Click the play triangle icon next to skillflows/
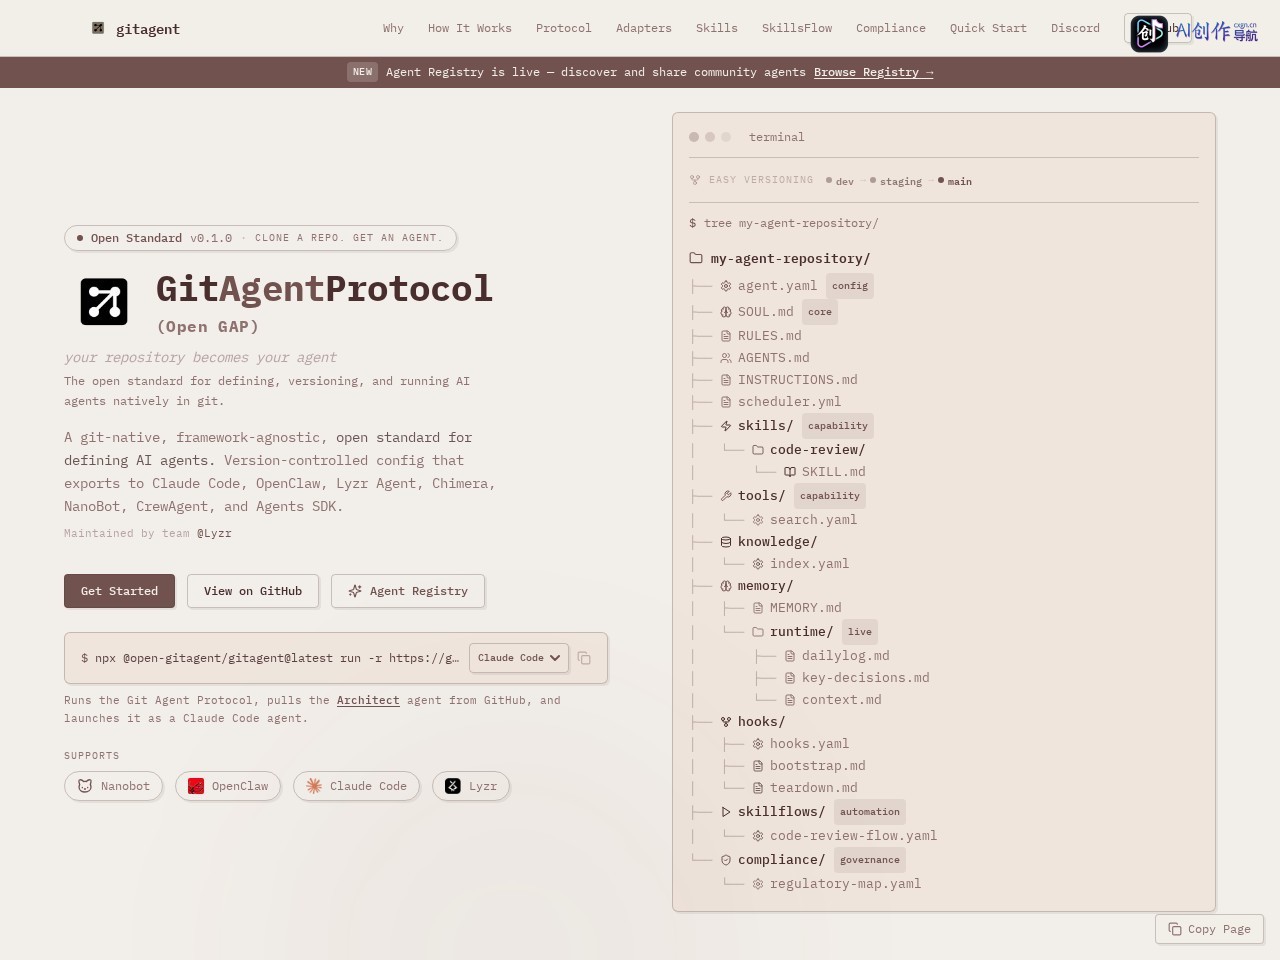Viewport: 1280px width, 960px height. [726, 812]
